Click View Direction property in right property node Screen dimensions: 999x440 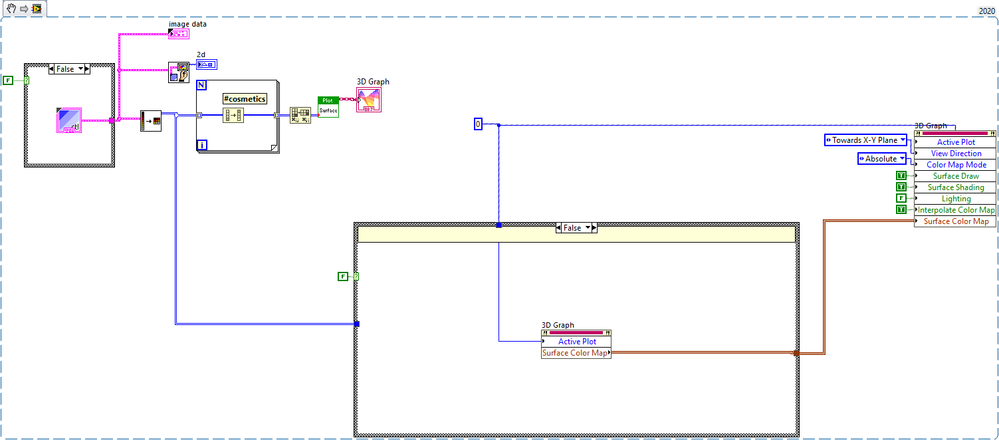(x=956, y=153)
